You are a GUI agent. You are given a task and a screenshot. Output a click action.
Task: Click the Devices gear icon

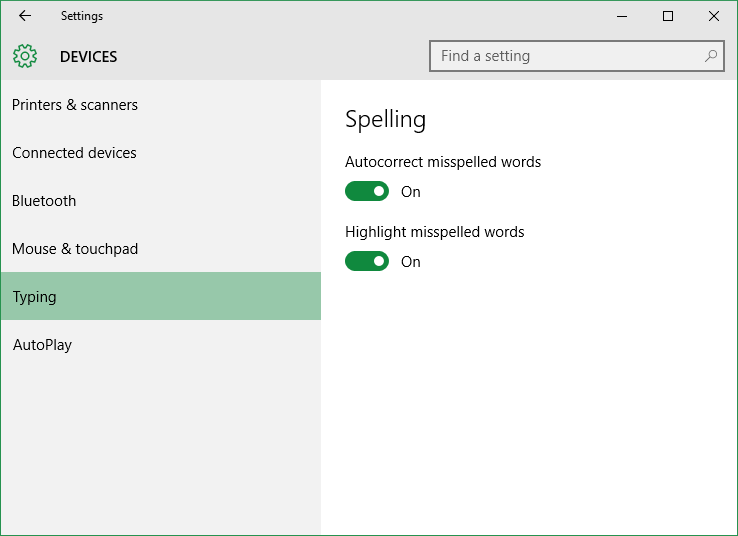pos(25,56)
